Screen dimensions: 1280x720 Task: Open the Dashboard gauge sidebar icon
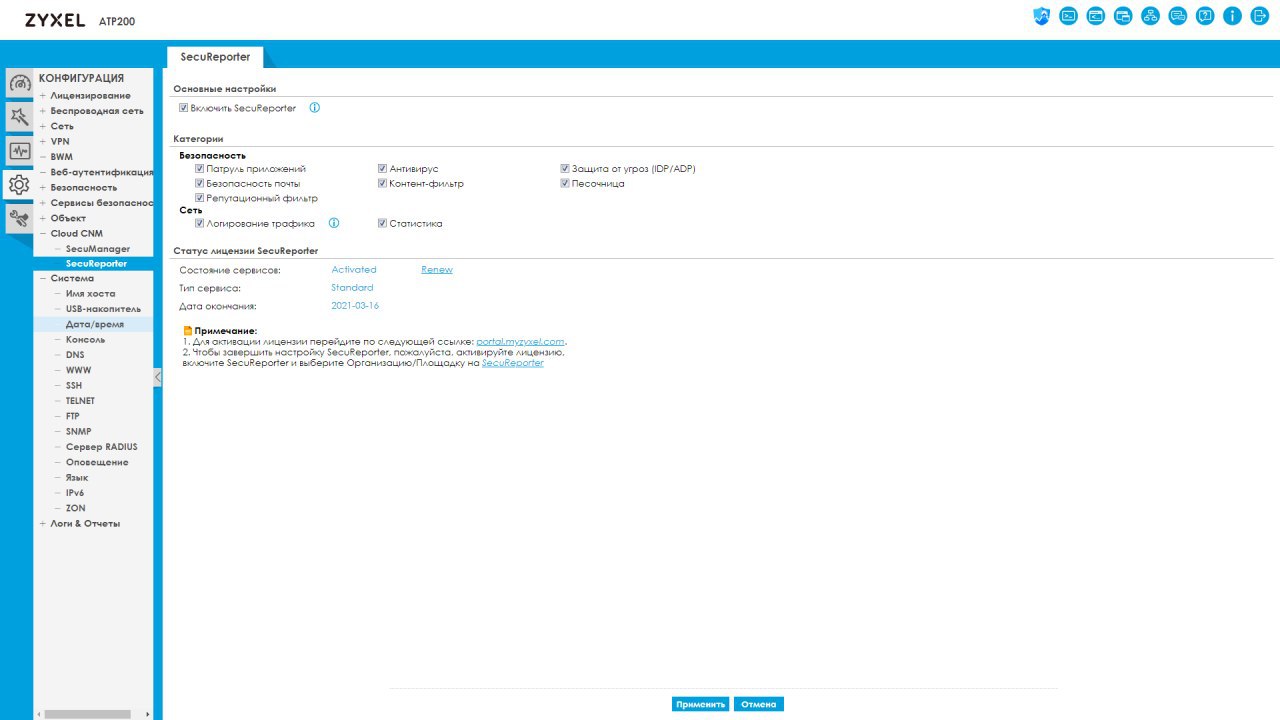(19, 83)
